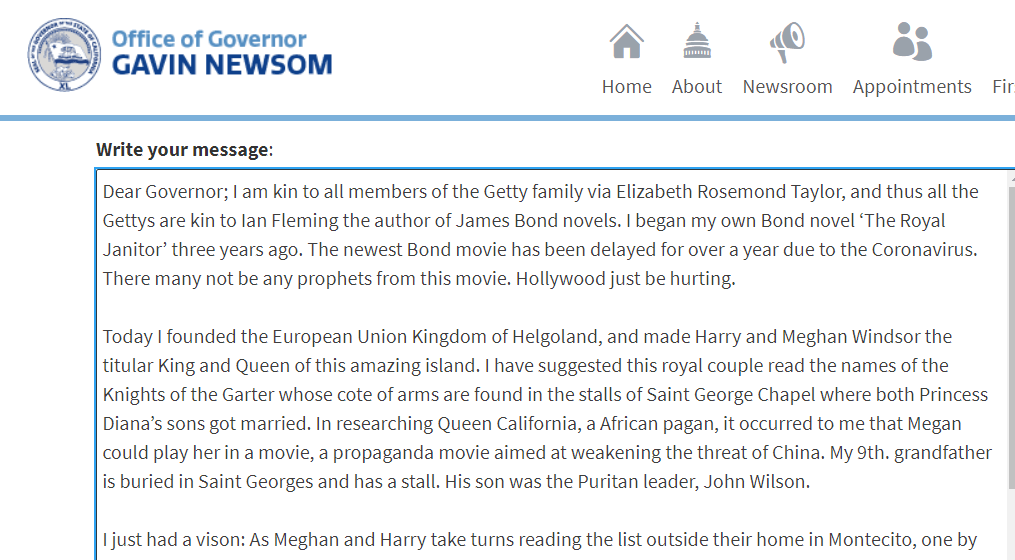Place cursor at 'Dear Governor' in message
The height and width of the screenshot is (560, 1015).
pyautogui.click(x=152, y=191)
